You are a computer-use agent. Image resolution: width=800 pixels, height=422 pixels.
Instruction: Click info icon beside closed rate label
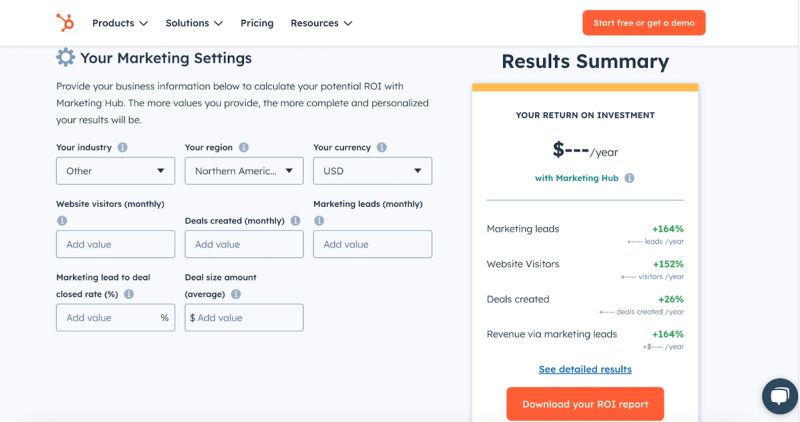tap(129, 294)
